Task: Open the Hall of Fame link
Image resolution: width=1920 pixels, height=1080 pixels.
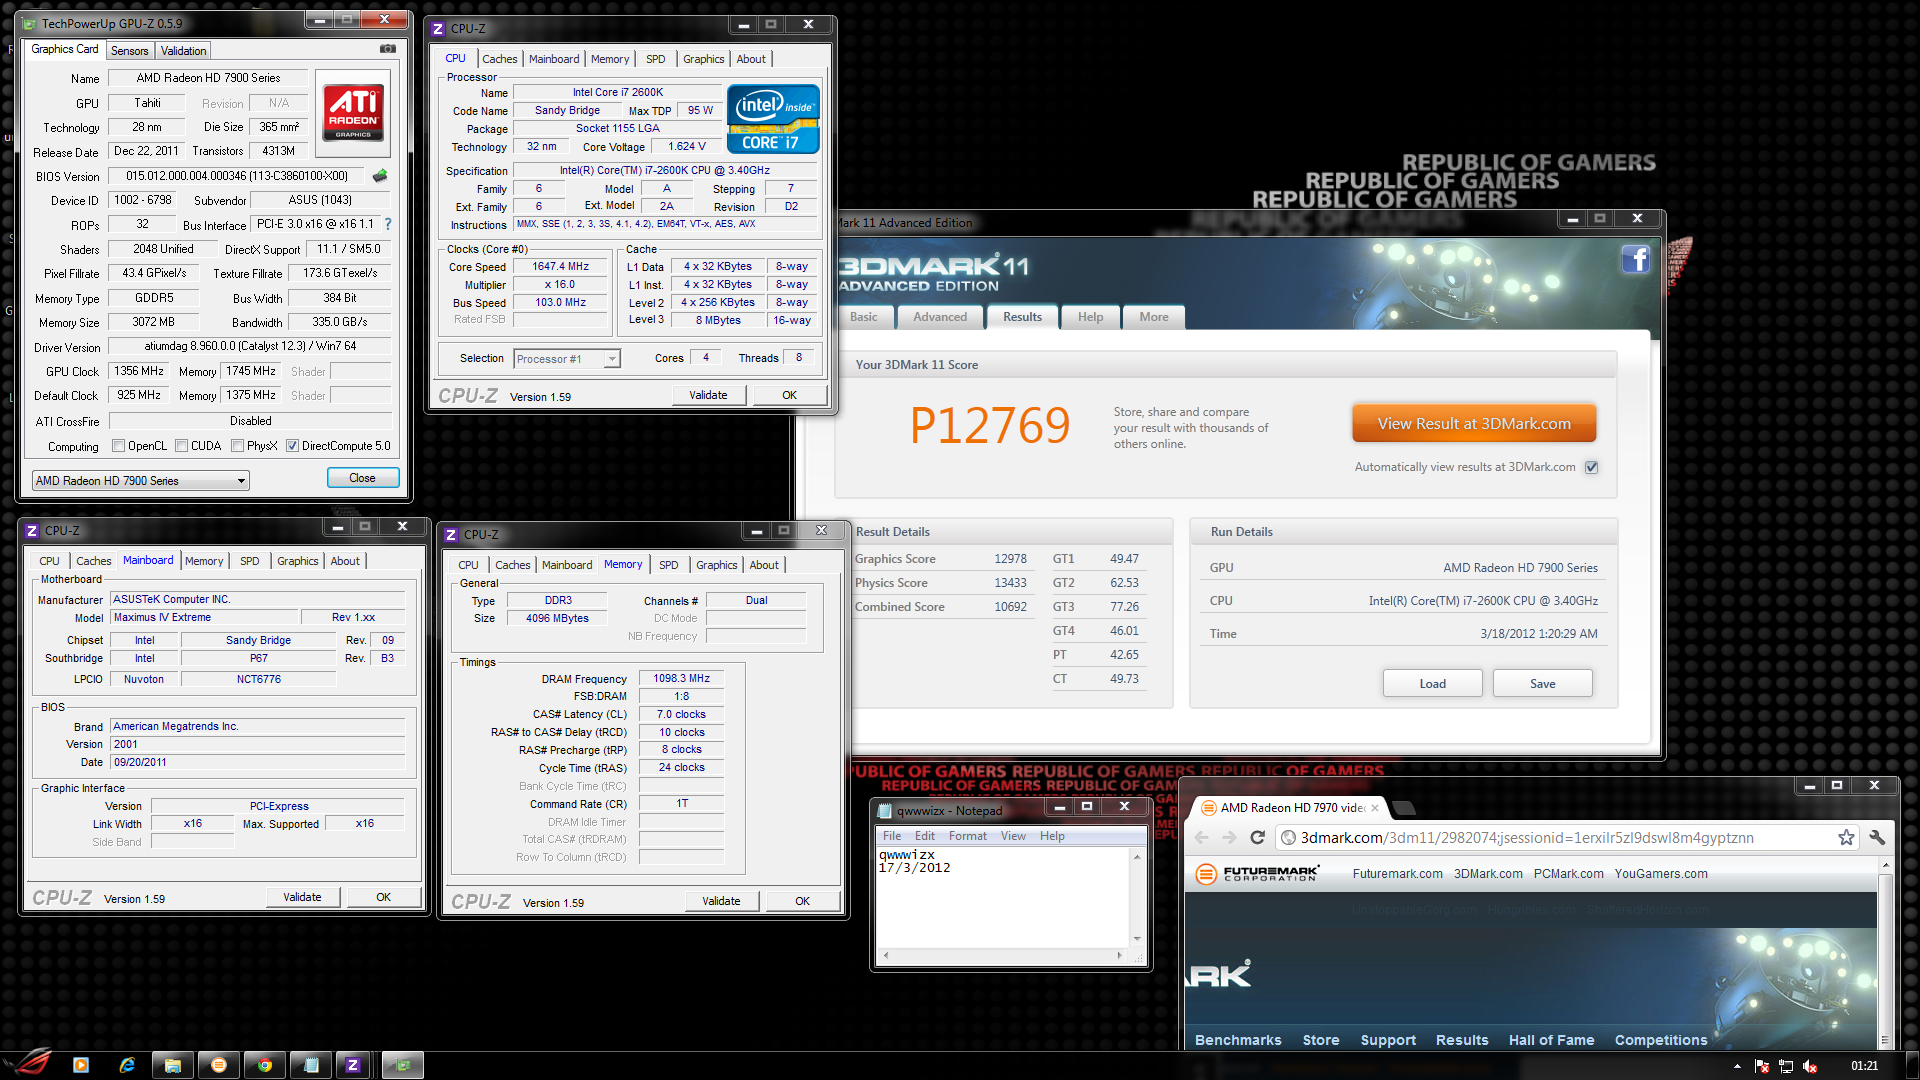Action: [1551, 1040]
